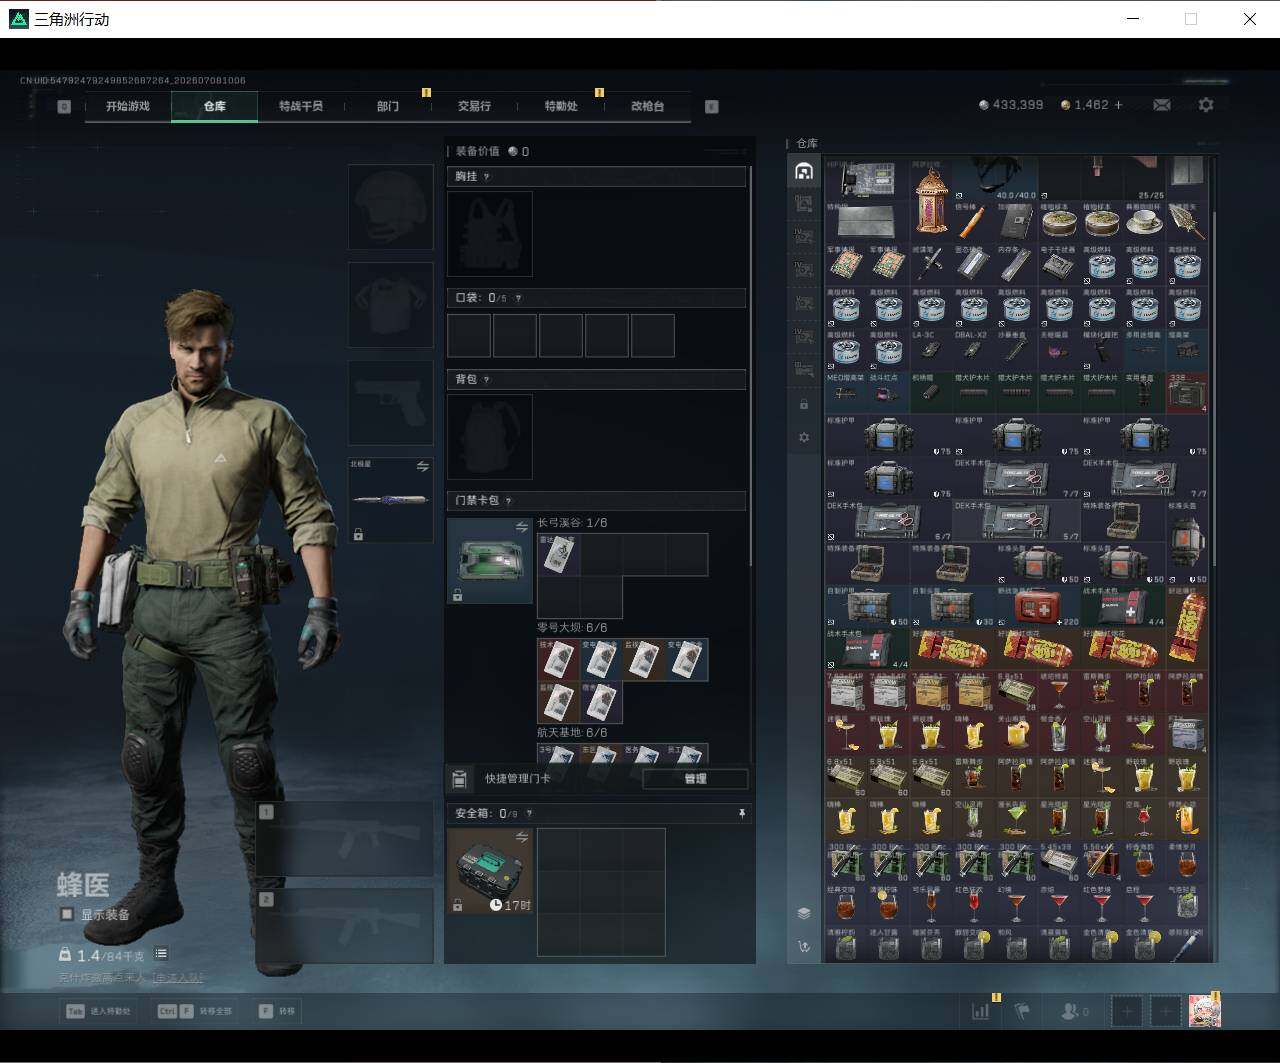Open the mail inbox envelope icon
The height and width of the screenshot is (1063, 1280).
point(1162,105)
